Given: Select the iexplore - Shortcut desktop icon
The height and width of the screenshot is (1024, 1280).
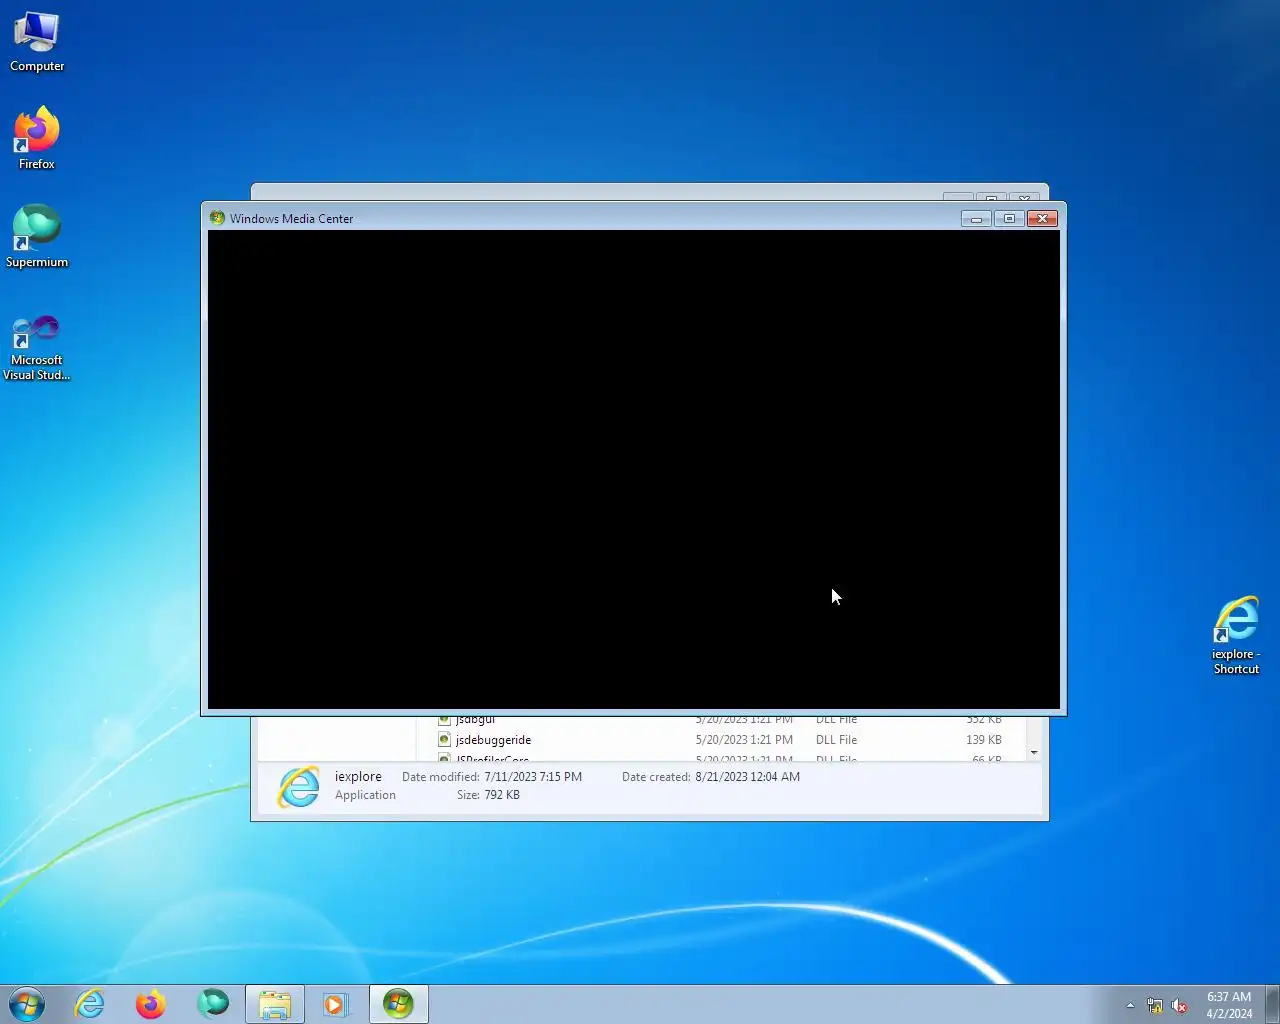Looking at the screenshot, I should click(x=1236, y=636).
